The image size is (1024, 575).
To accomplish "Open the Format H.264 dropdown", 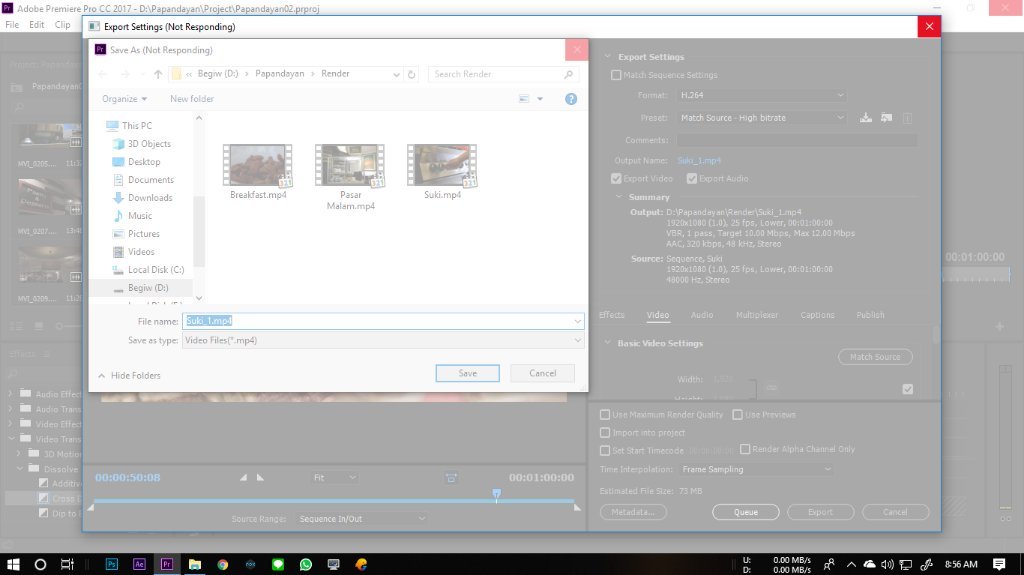I will [761, 95].
